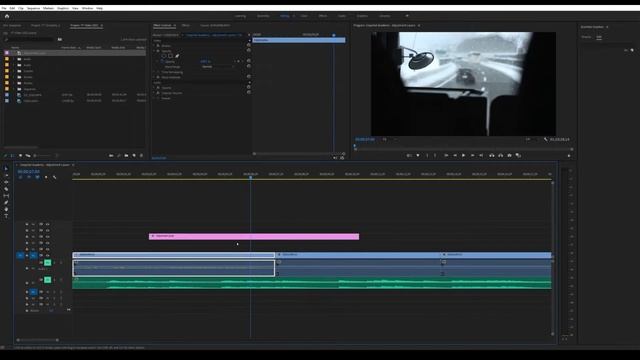Viewport: 640px width, 360px height.
Task: Open Button Editor plus in Program monitor
Action: coord(569,156)
